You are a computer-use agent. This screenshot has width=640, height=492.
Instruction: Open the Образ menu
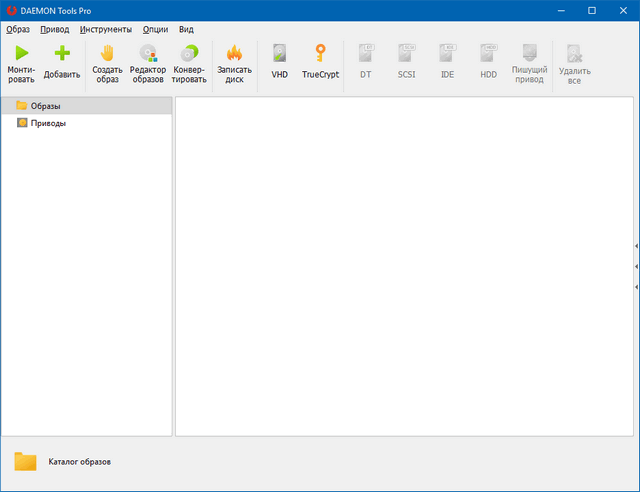18,29
